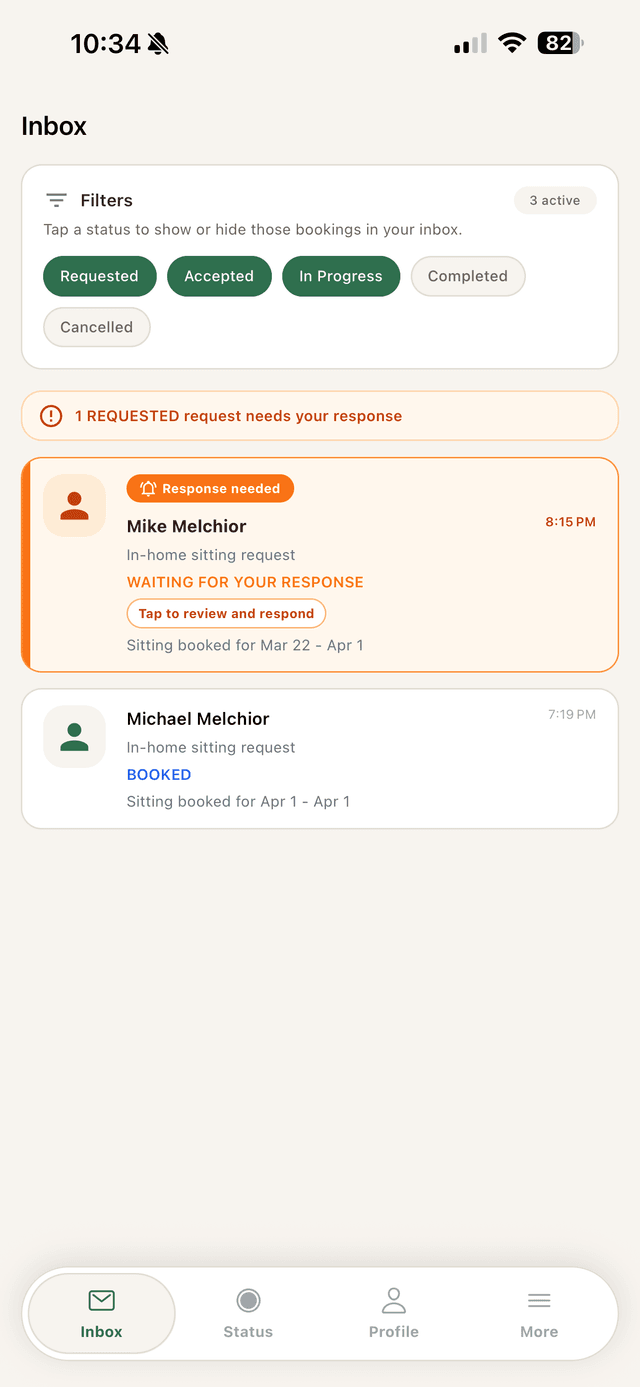Tap 'In-home sitting request' under Michael Melchior

tap(211, 747)
